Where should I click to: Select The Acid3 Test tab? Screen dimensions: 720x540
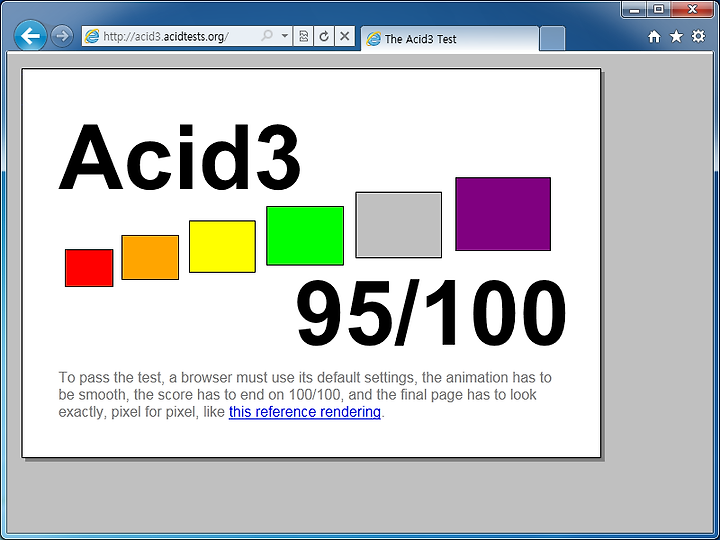pos(450,39)
